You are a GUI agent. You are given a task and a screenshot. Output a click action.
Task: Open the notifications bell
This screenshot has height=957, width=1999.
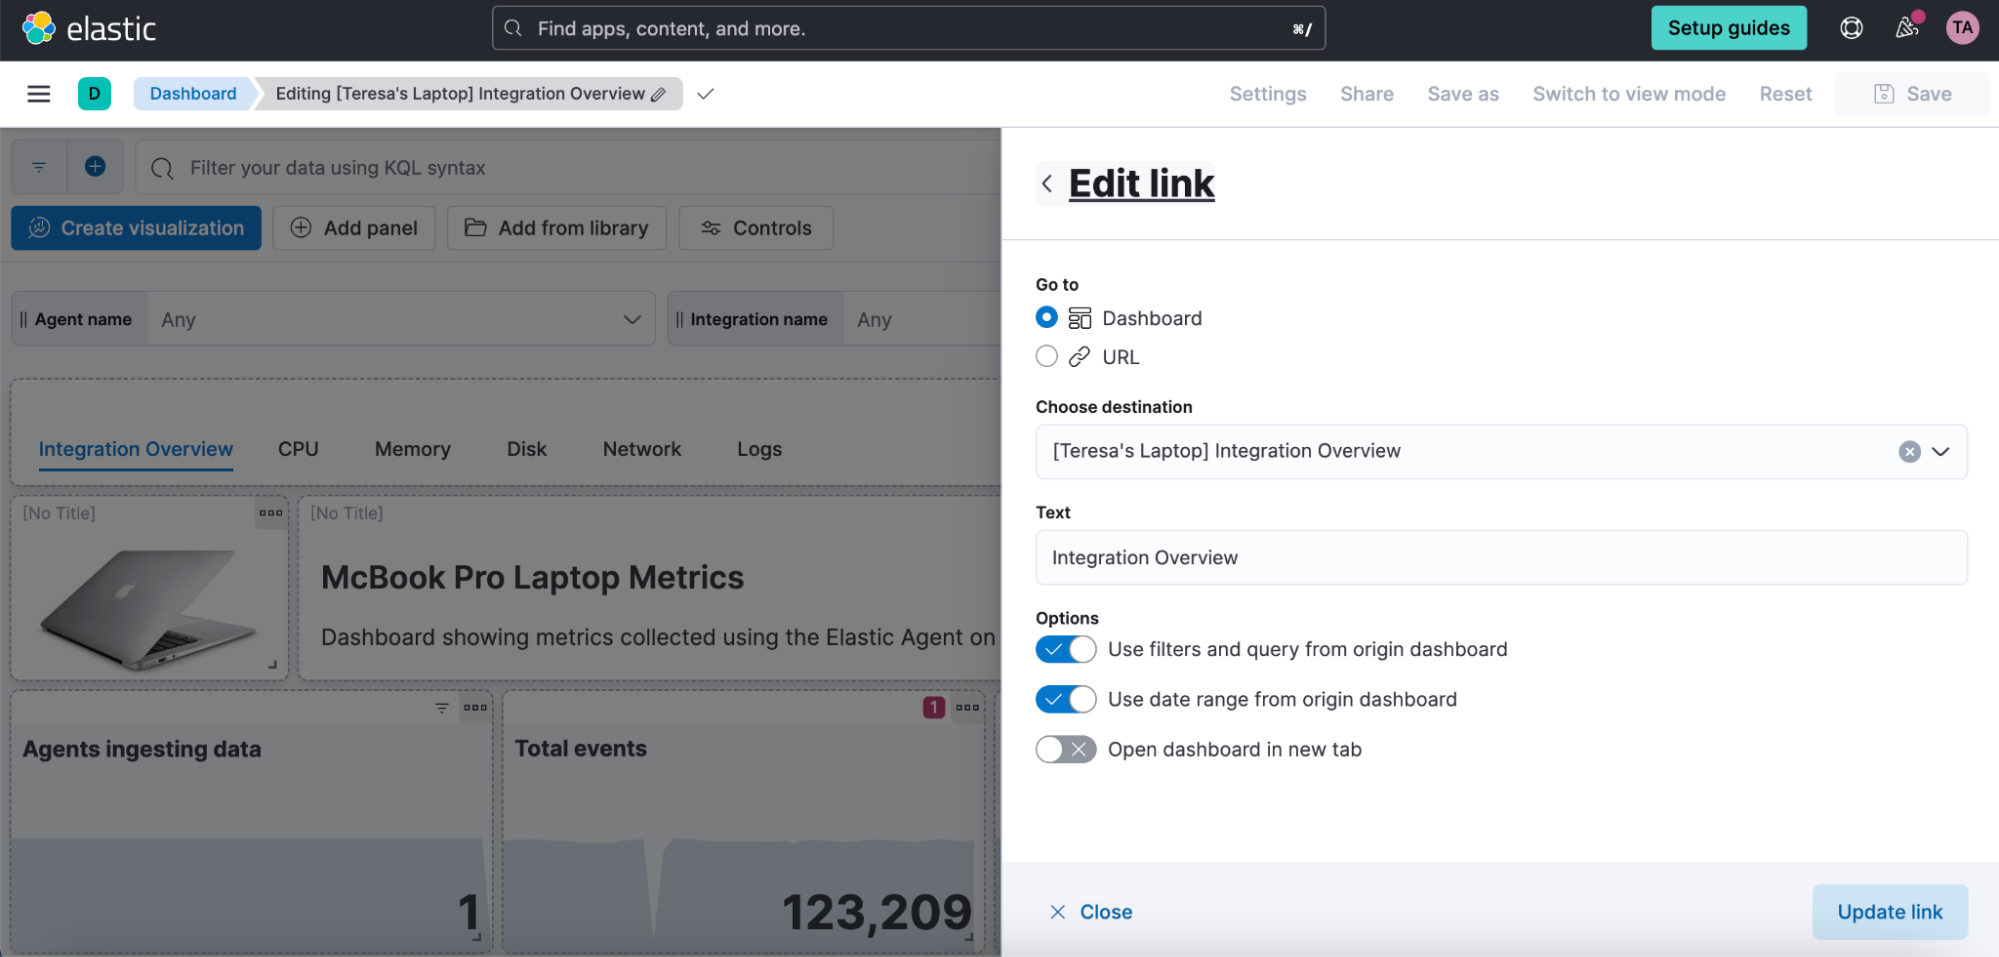[x=1906, y=28]
